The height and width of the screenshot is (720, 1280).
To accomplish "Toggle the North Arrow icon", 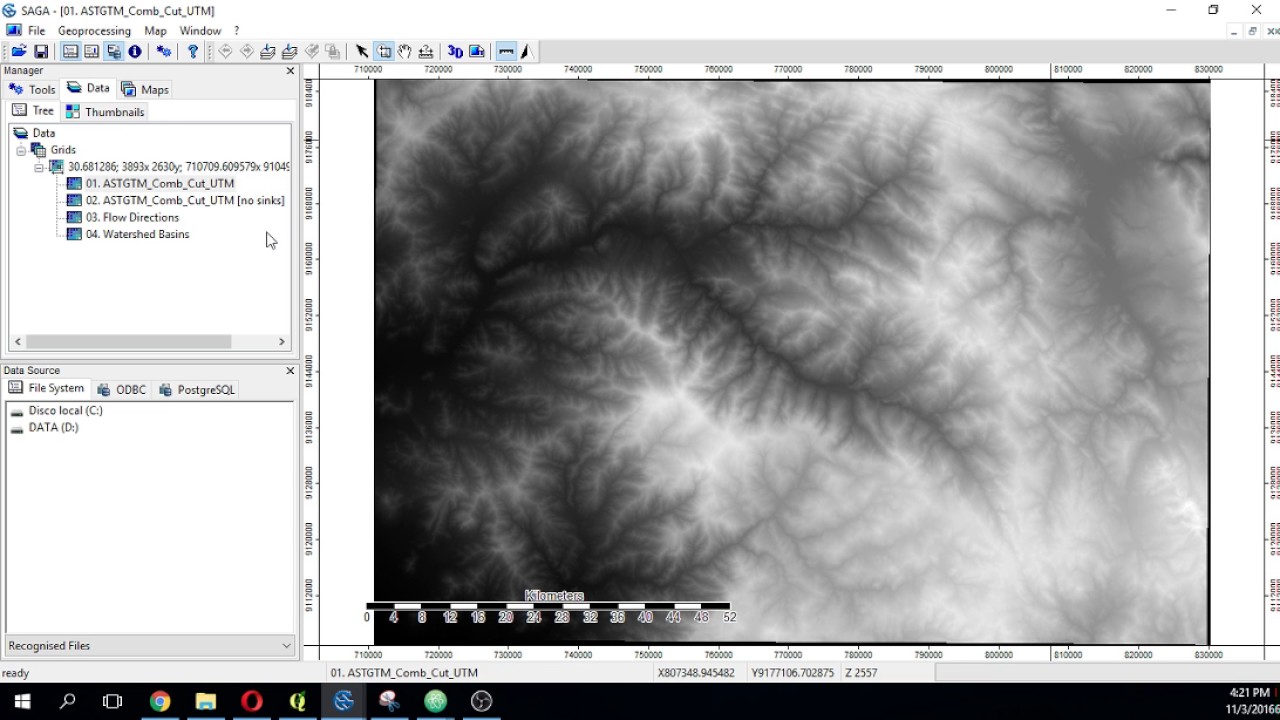I will click(x=527, y=52).
